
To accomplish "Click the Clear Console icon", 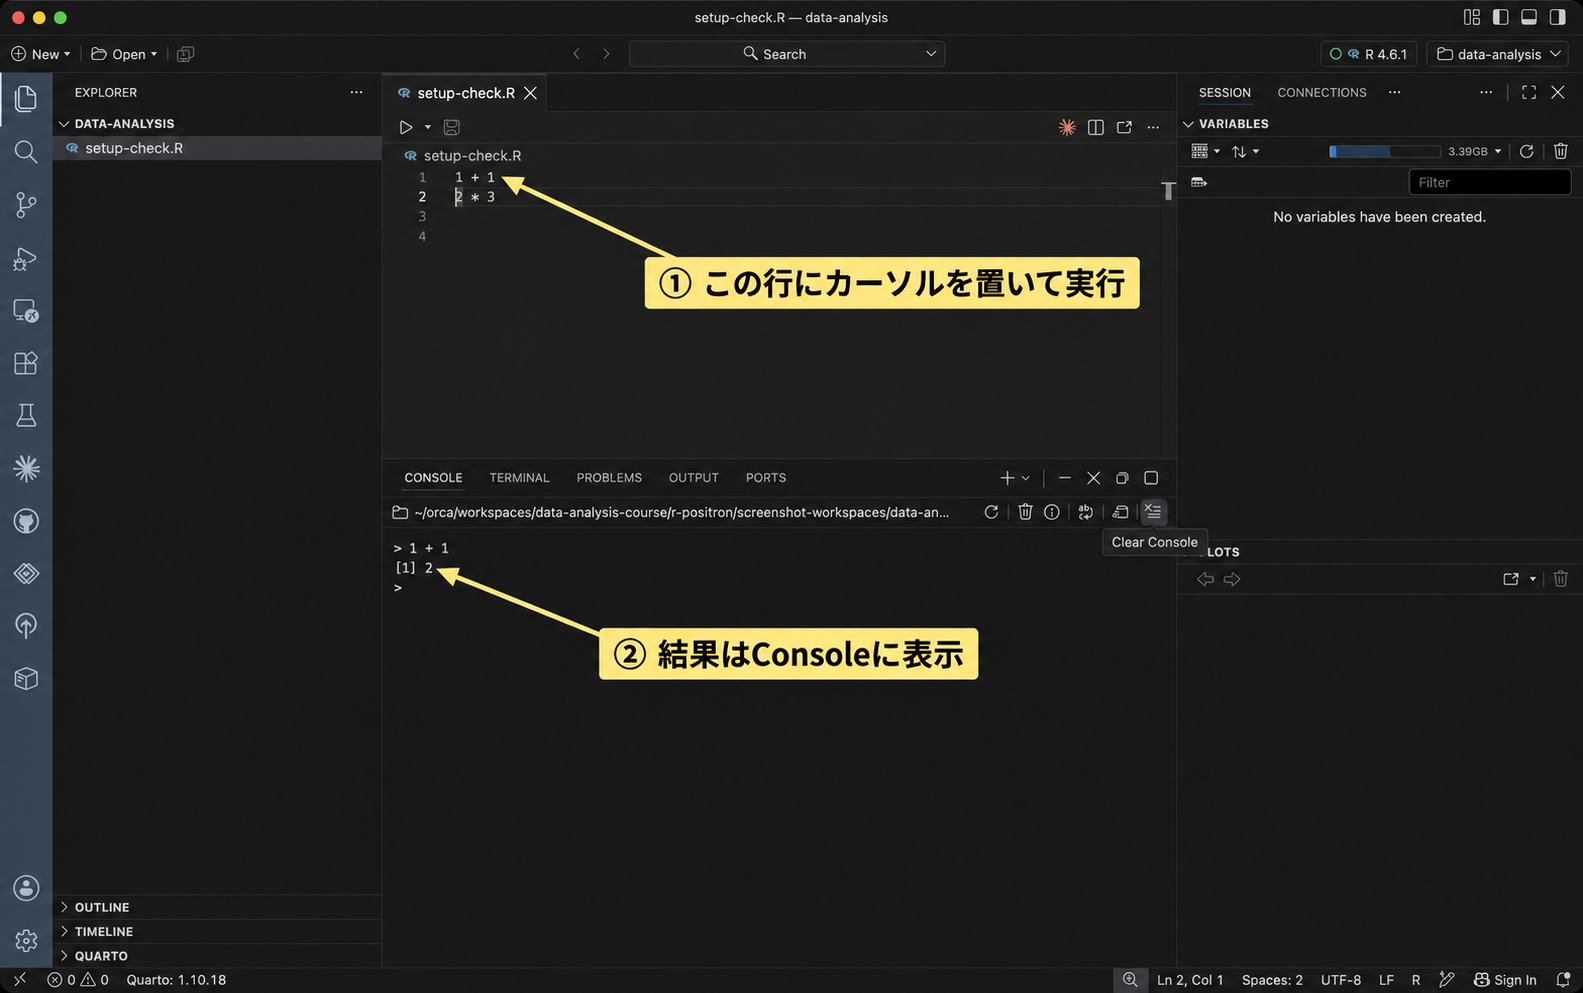I will (1153, 511).
